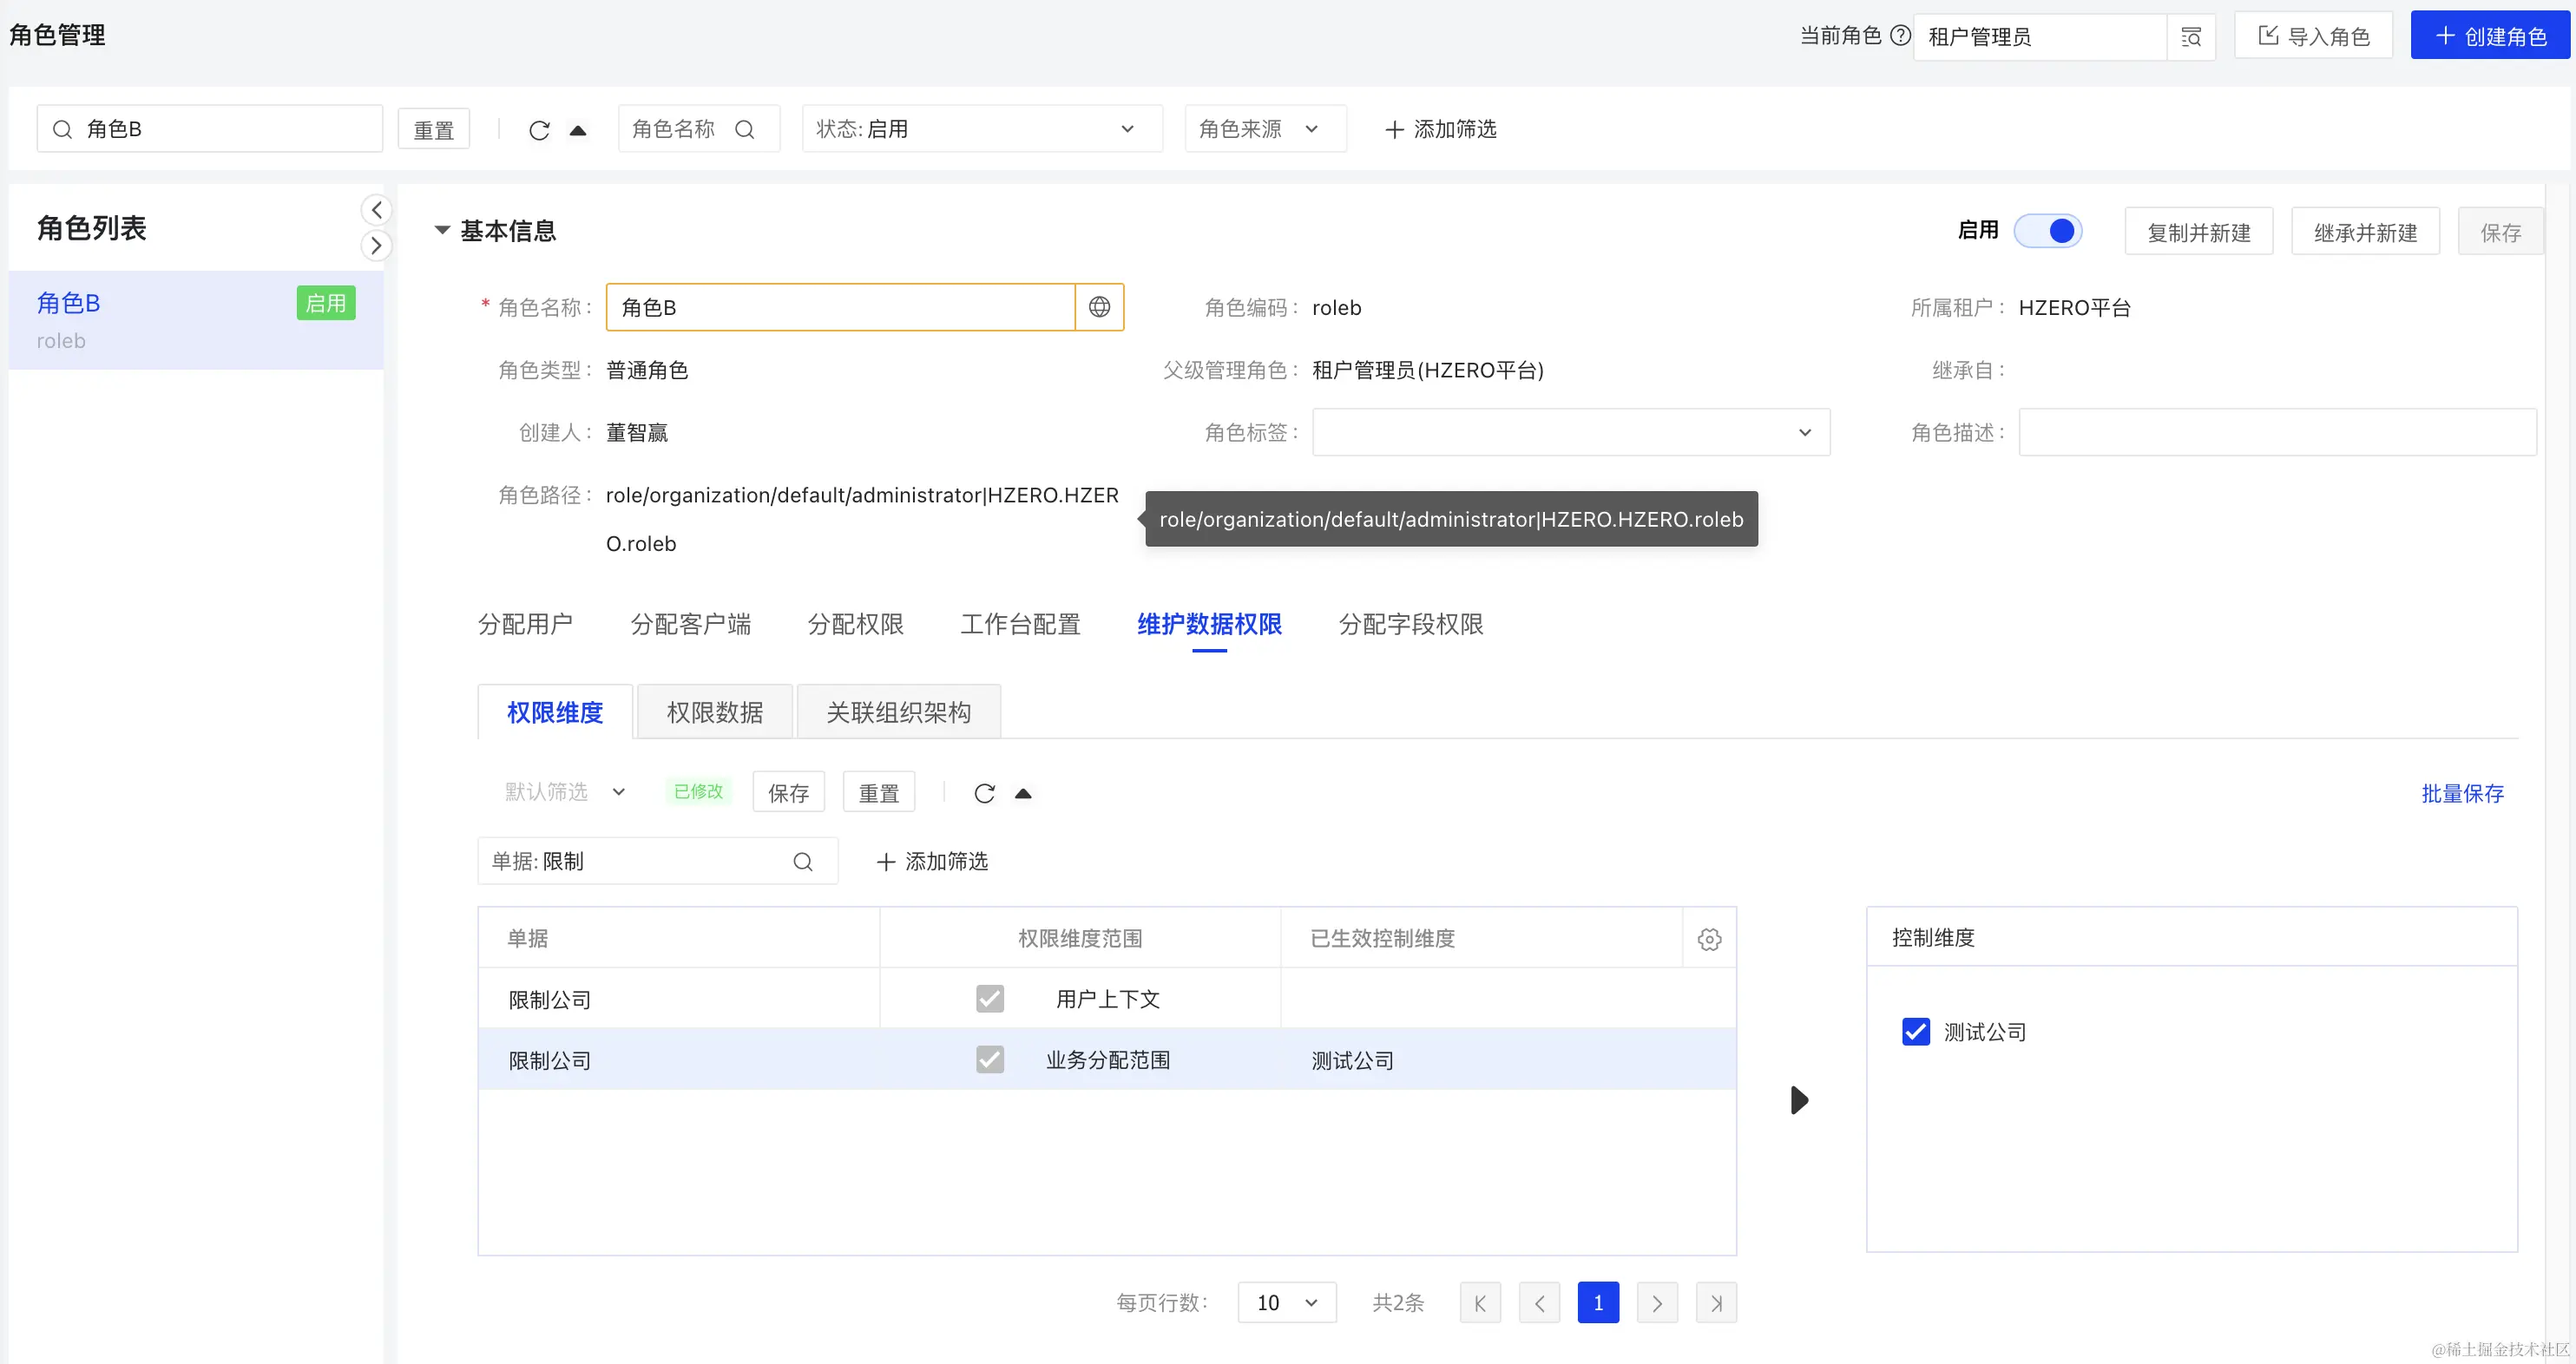
Task: Click the 创建角色 button
Action: tap(2490, 36)
